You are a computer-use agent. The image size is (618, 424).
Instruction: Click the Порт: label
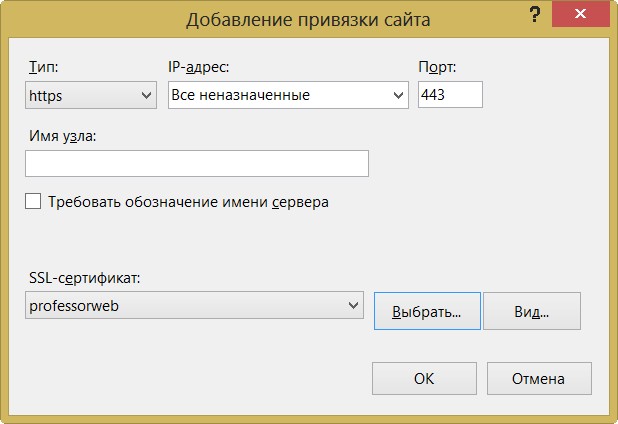pyautogui.click(x=437, y=67)
